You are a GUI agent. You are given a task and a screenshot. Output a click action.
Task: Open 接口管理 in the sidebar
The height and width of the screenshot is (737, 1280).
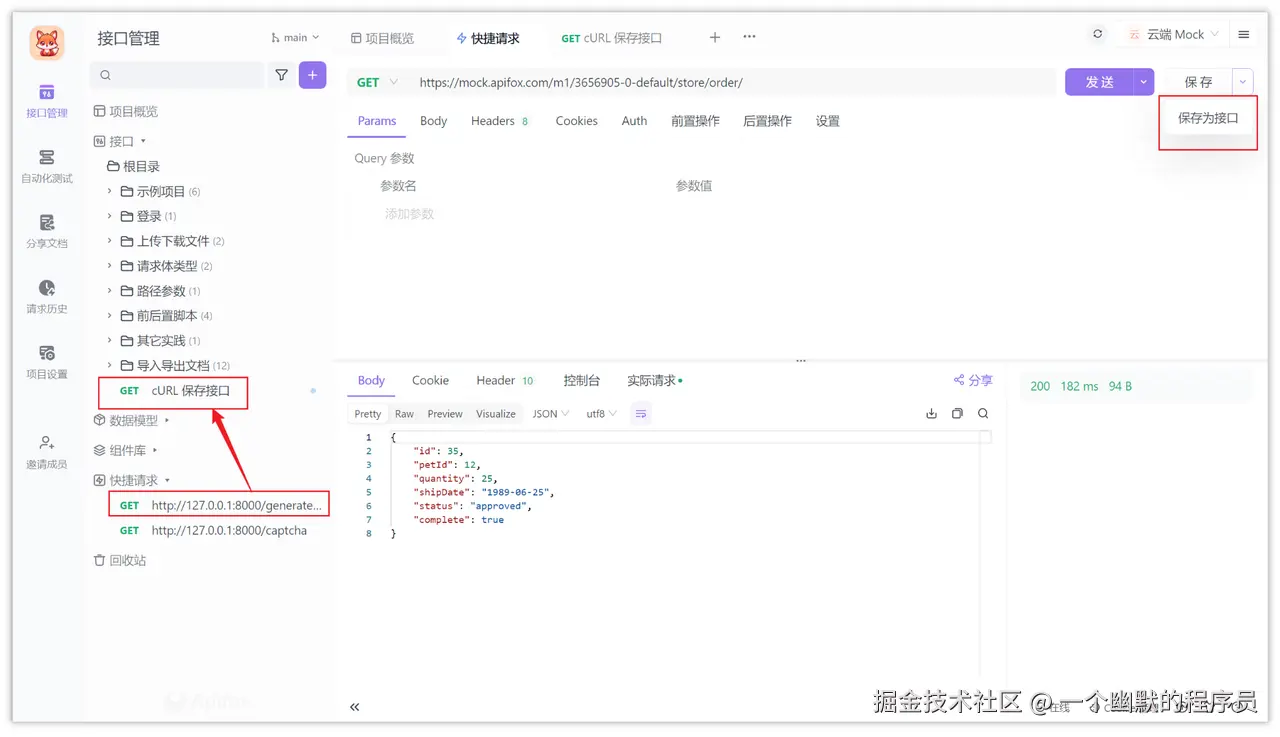[47, 102]
